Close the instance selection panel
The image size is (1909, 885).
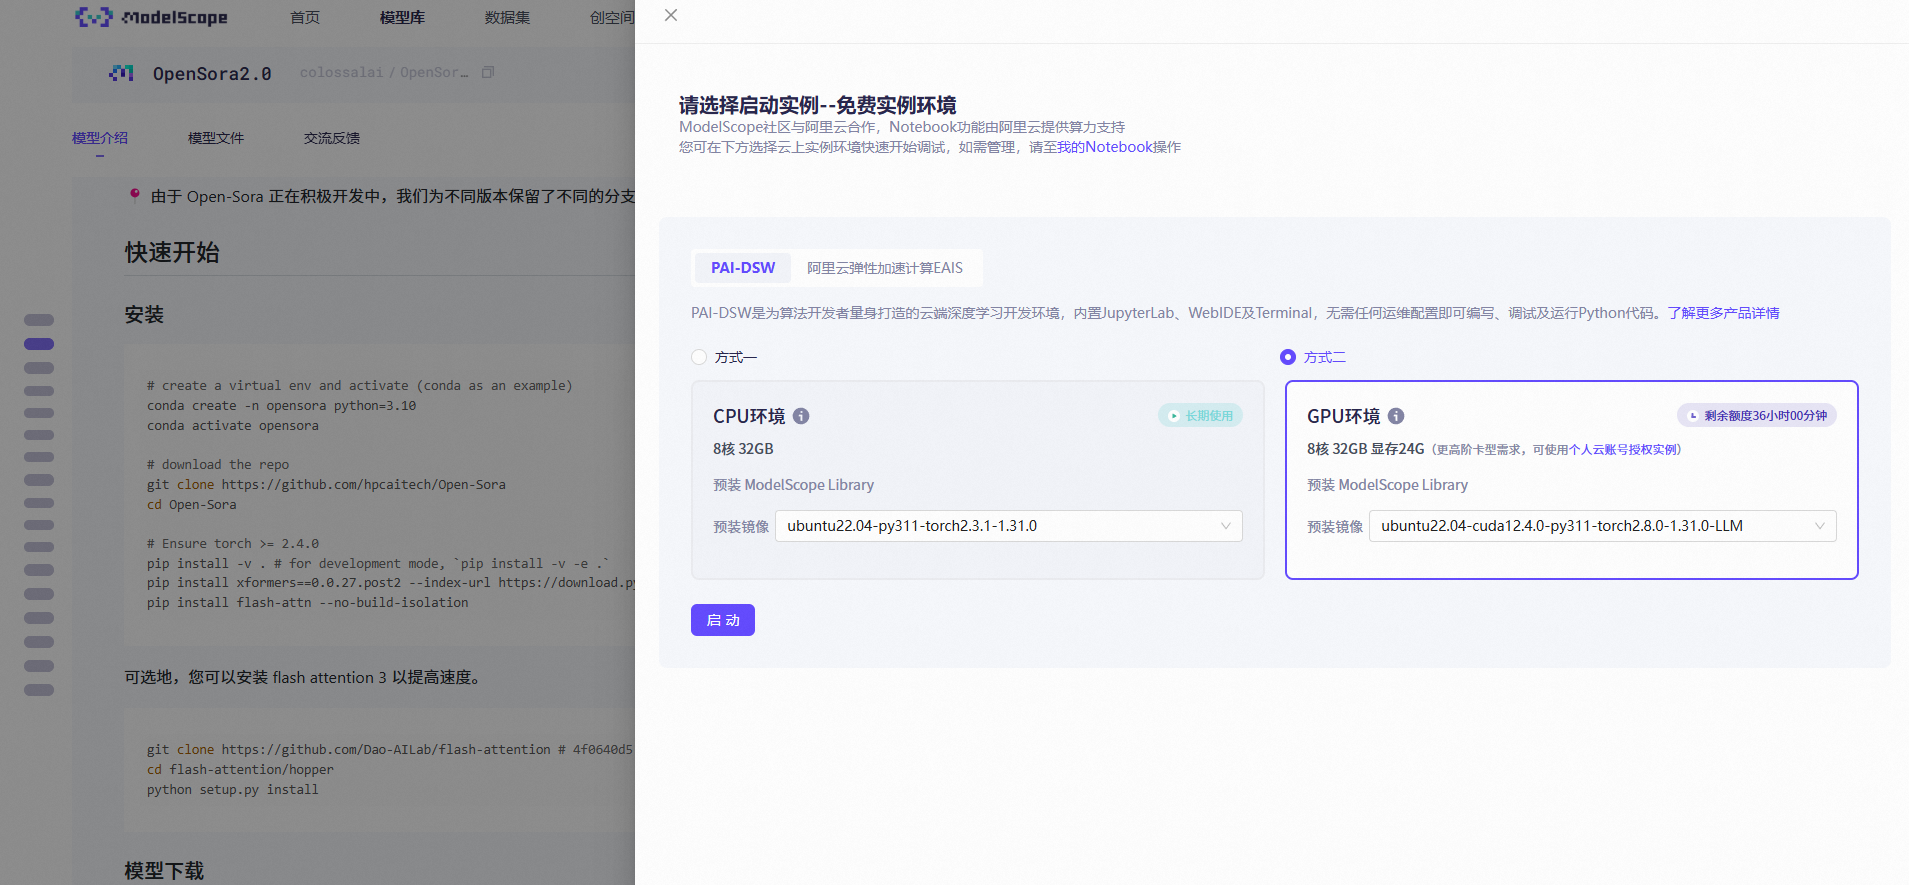pos(671,15)
